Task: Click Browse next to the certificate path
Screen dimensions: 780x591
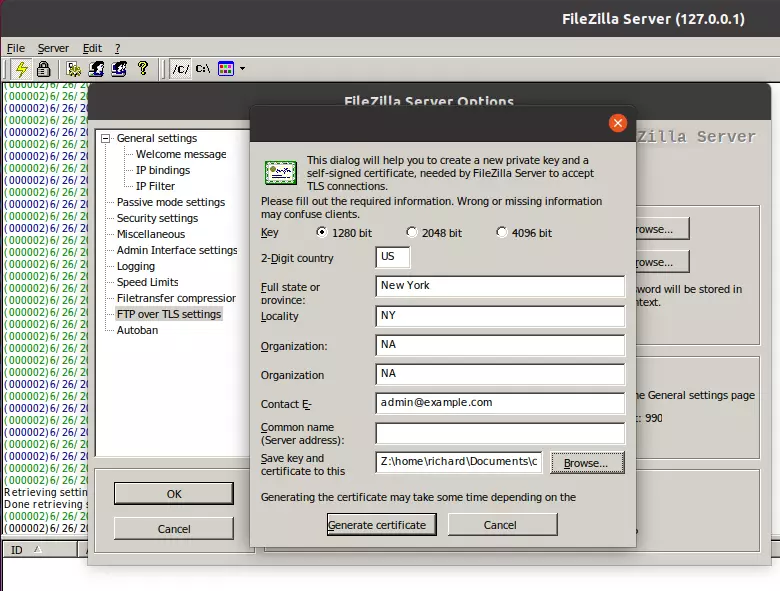Action: coord(587,463)
